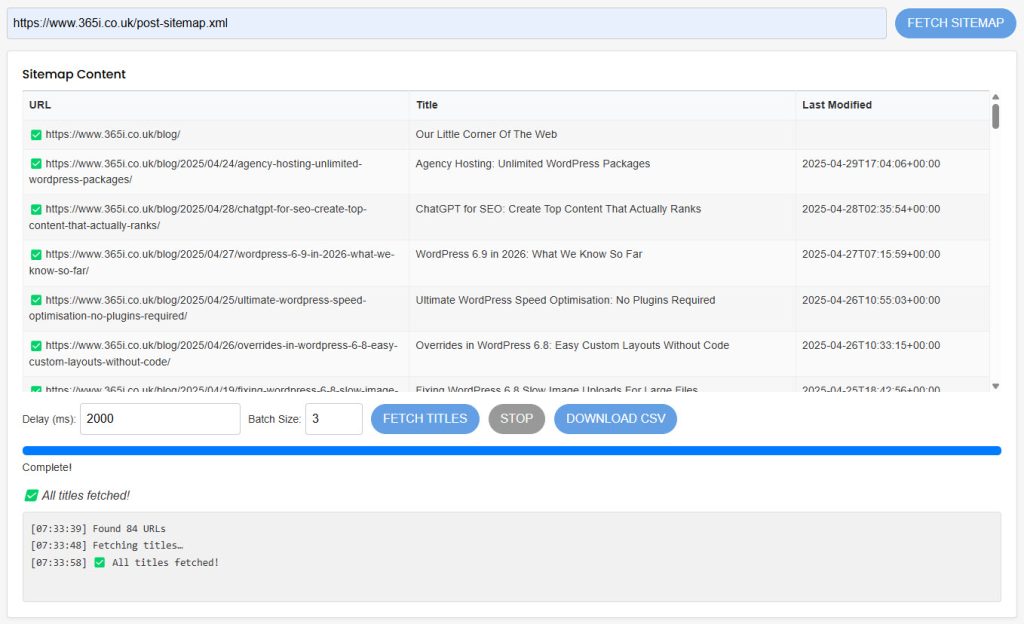This screenshot has height=624, width=1024.
Task: Click the blue progress bar
Action: [x=511, y=450]
